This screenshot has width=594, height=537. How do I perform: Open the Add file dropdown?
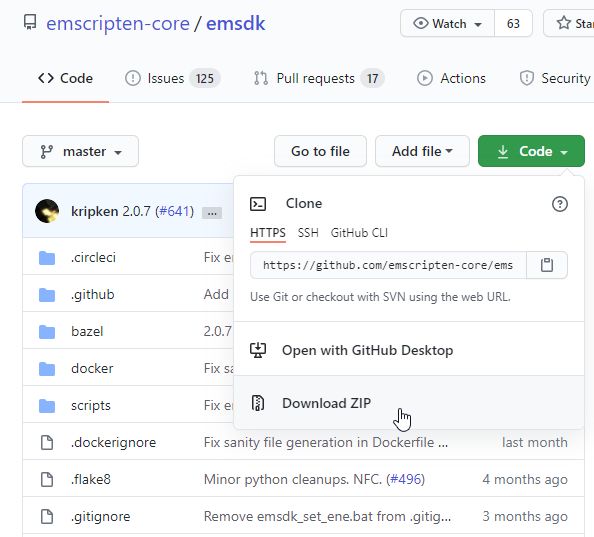pos(422,151)
